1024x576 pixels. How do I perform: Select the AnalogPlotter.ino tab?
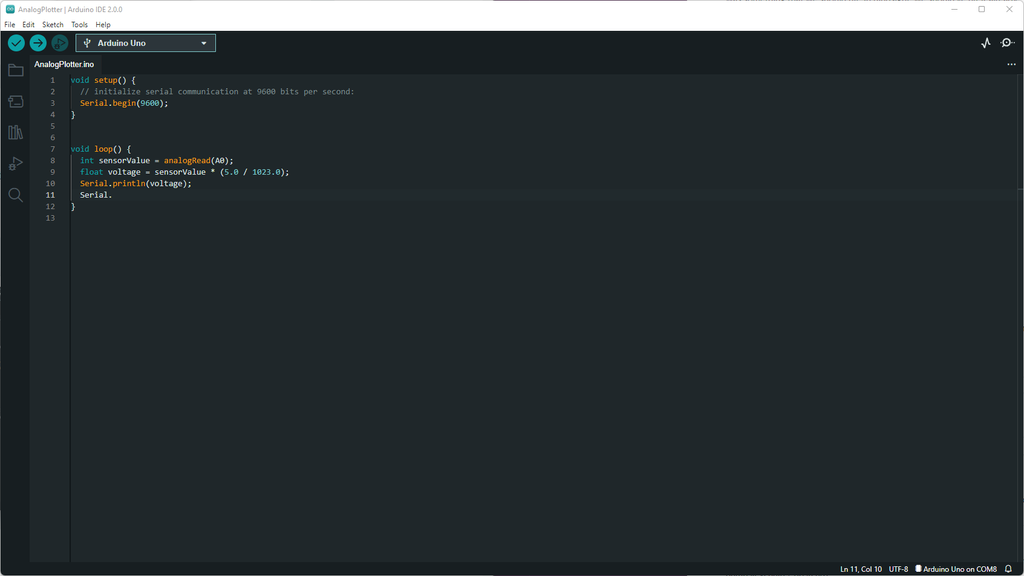[62, 62]
